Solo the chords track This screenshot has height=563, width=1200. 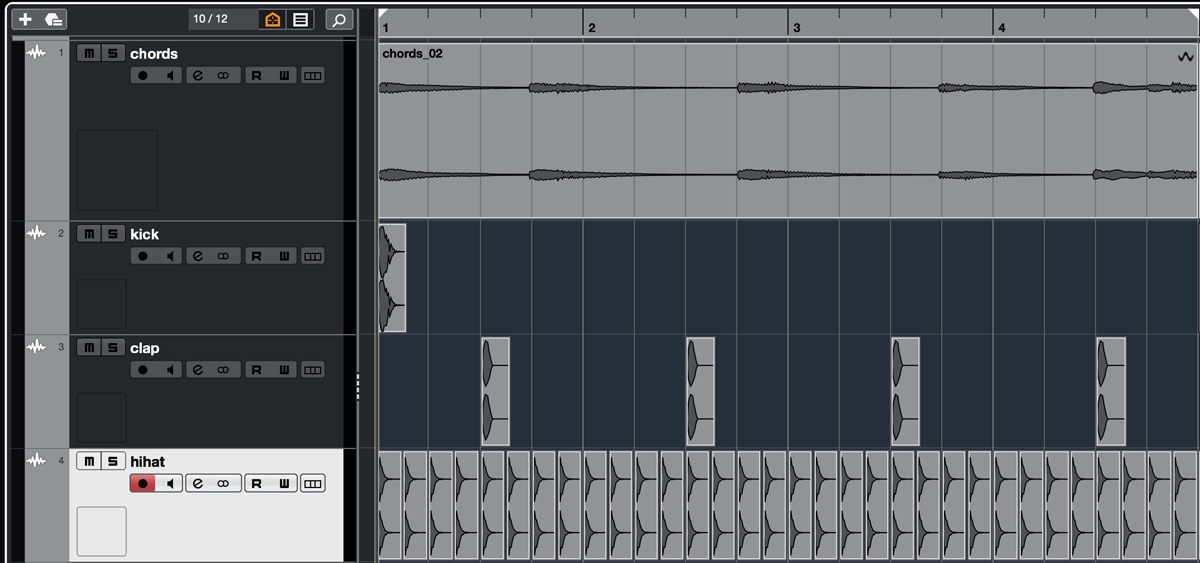(x=112, y=53)
